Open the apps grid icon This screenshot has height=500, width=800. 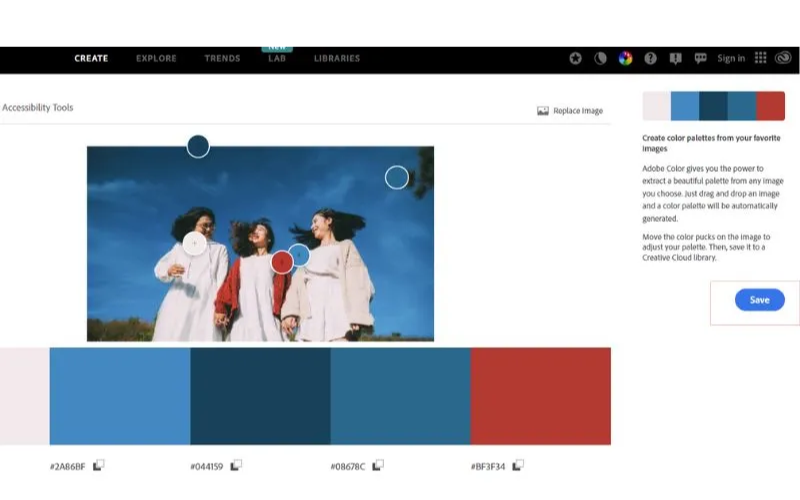[760, 58]
